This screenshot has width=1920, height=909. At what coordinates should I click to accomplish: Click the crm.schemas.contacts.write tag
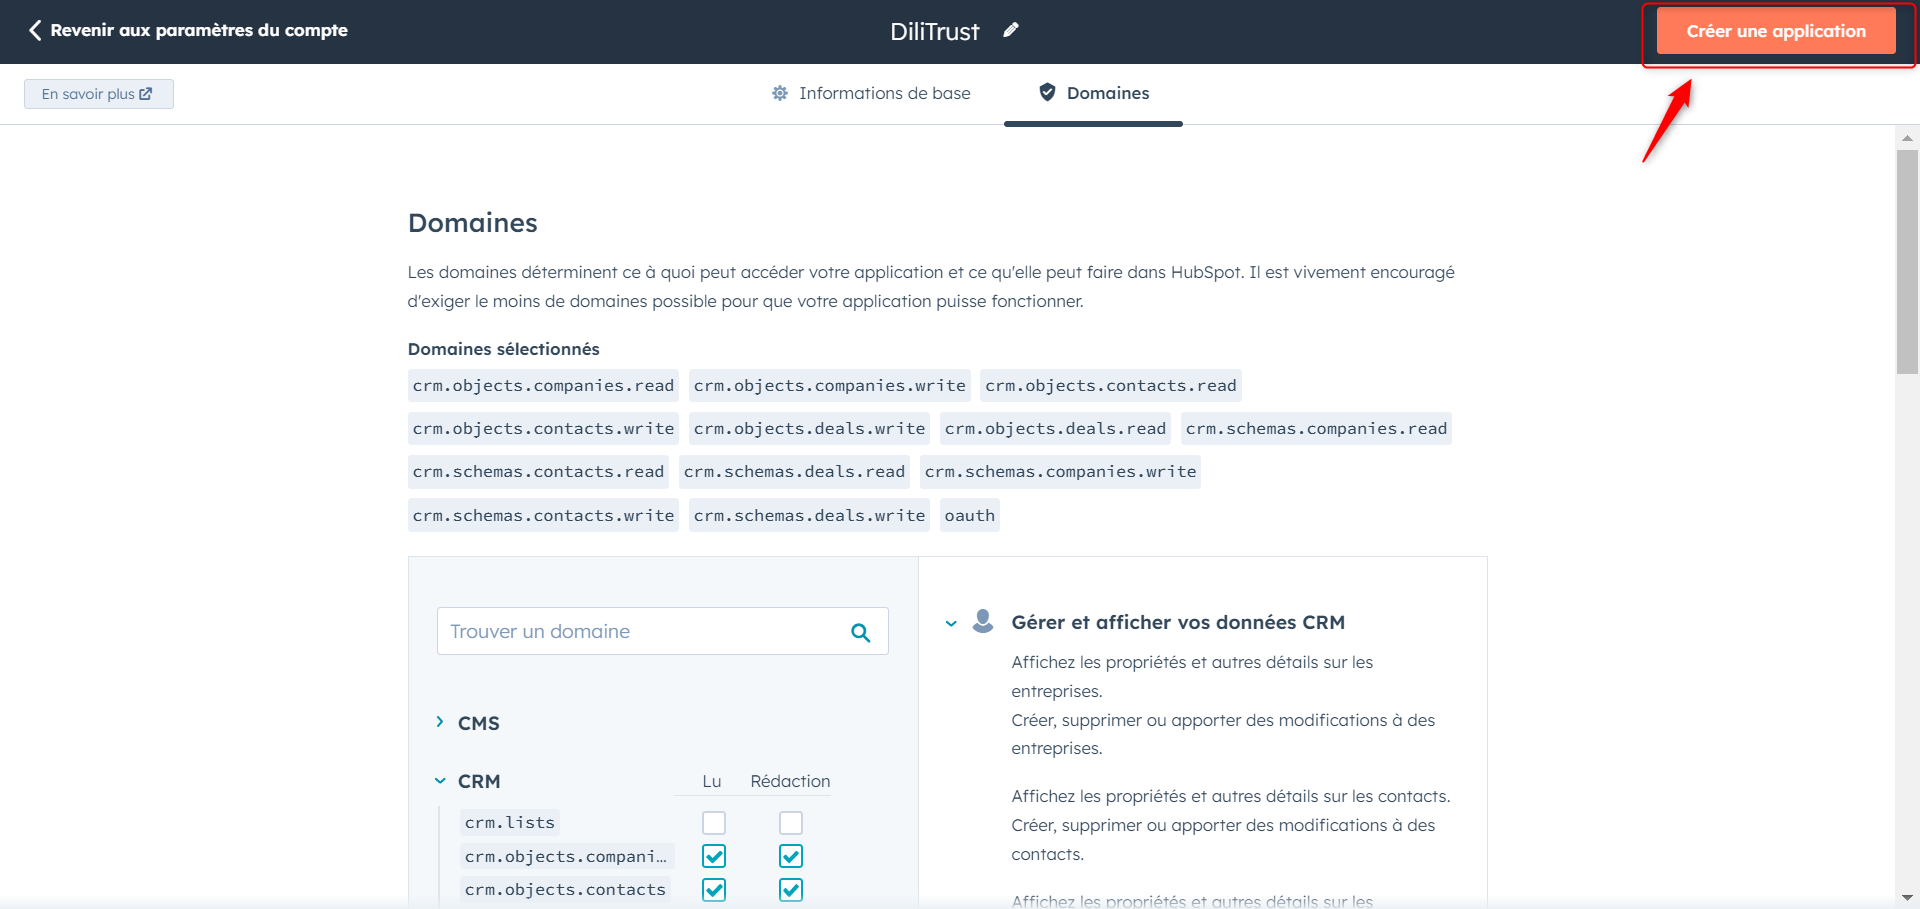click(x=543, y=515)
